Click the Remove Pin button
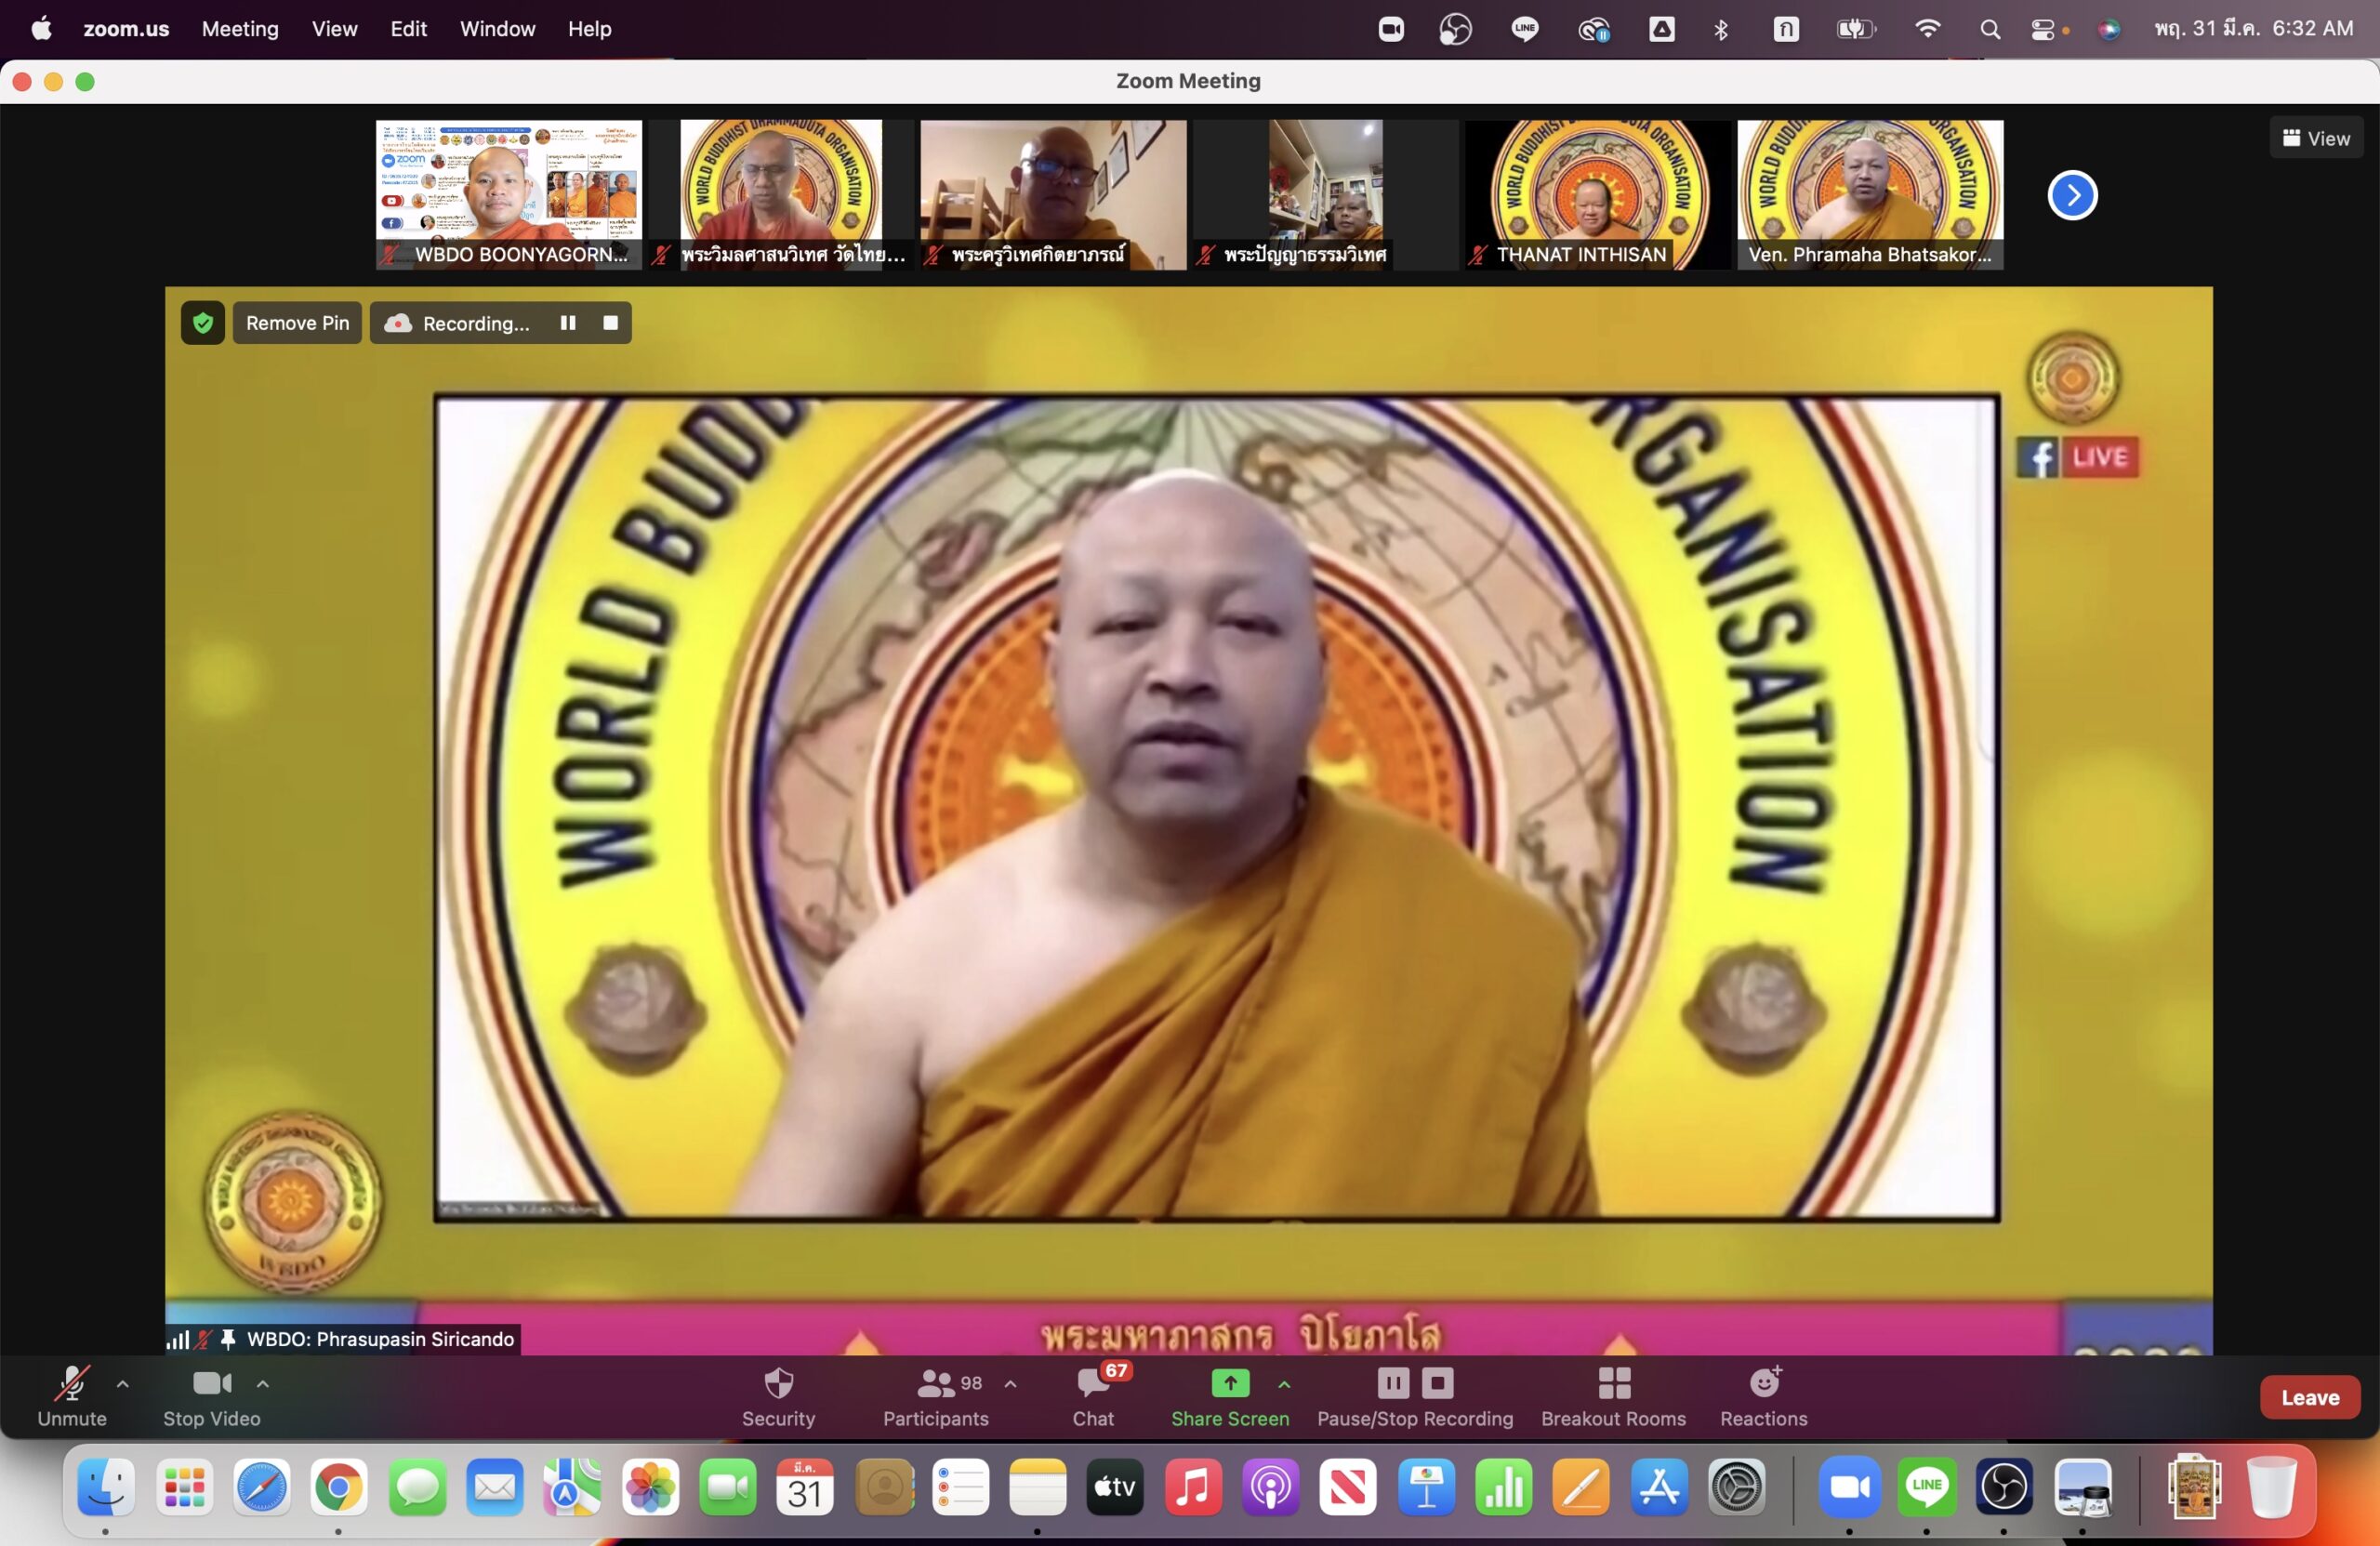Image resolution: width=2380 pixels, height=1546 pixels. [x=297, y=323]
